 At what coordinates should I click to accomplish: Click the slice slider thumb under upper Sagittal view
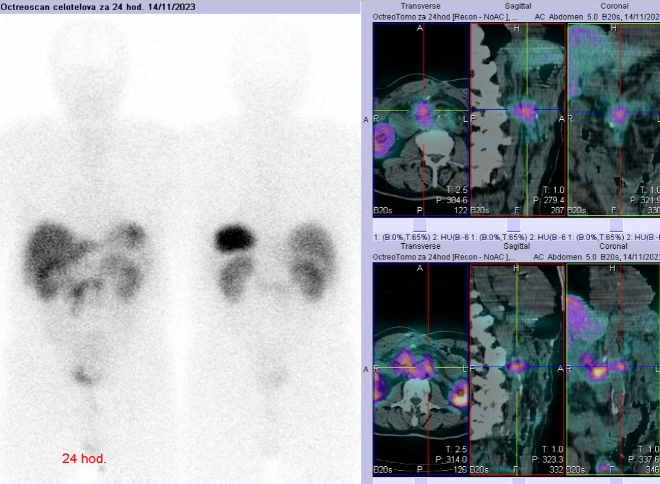pyautogui.click(x=514, y=225)
